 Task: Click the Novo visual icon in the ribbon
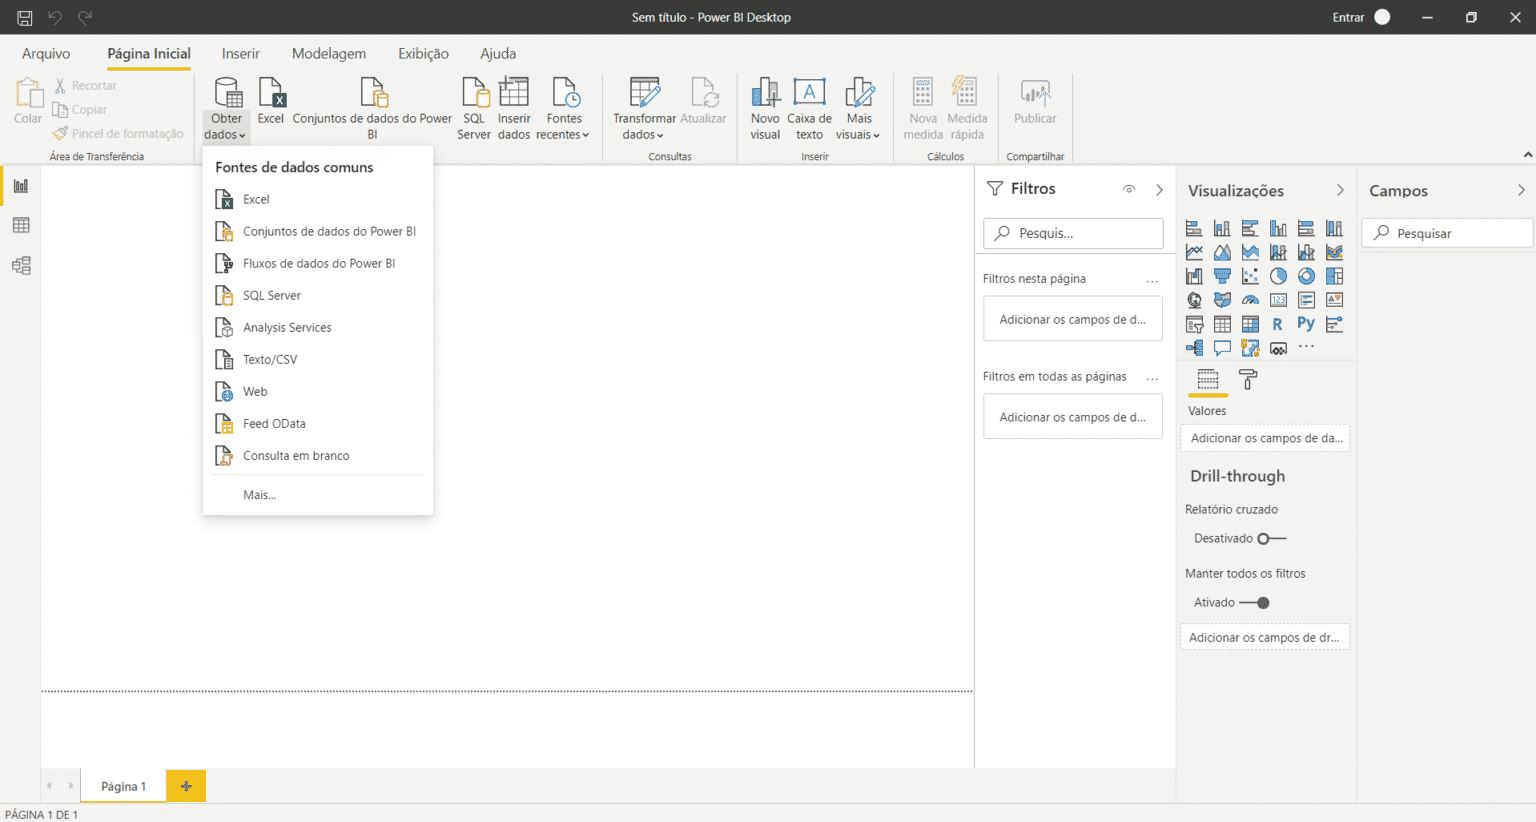click(x=765, y=105)
